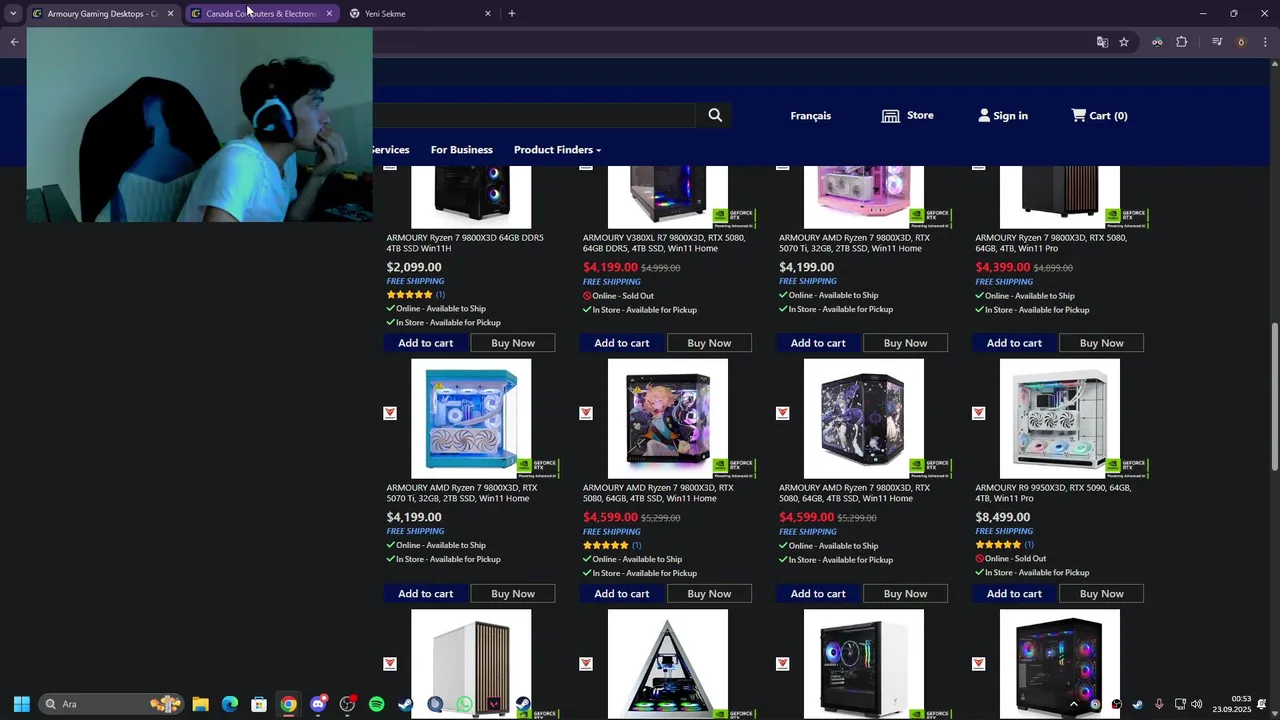The image size is (1280, 720).
Task: Close the Yeni Sekme tab
Action: click(488, 14)
